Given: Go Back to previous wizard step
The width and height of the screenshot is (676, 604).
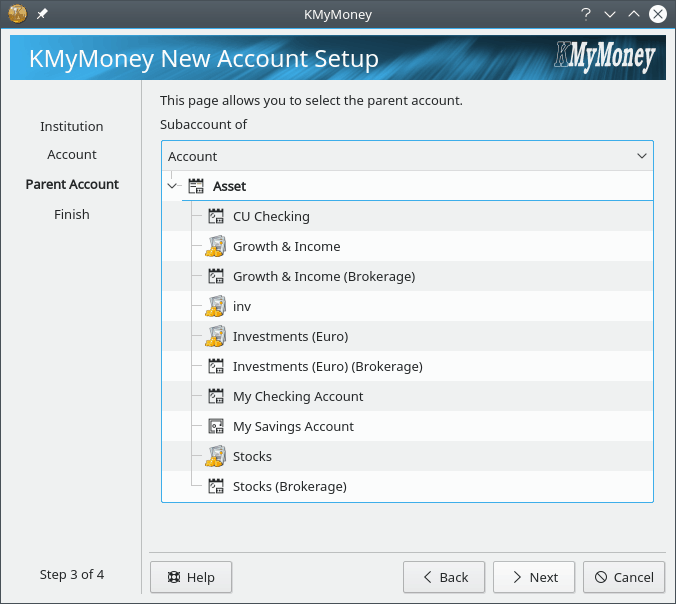Looking at the screenshot, I should coord(444,577).
